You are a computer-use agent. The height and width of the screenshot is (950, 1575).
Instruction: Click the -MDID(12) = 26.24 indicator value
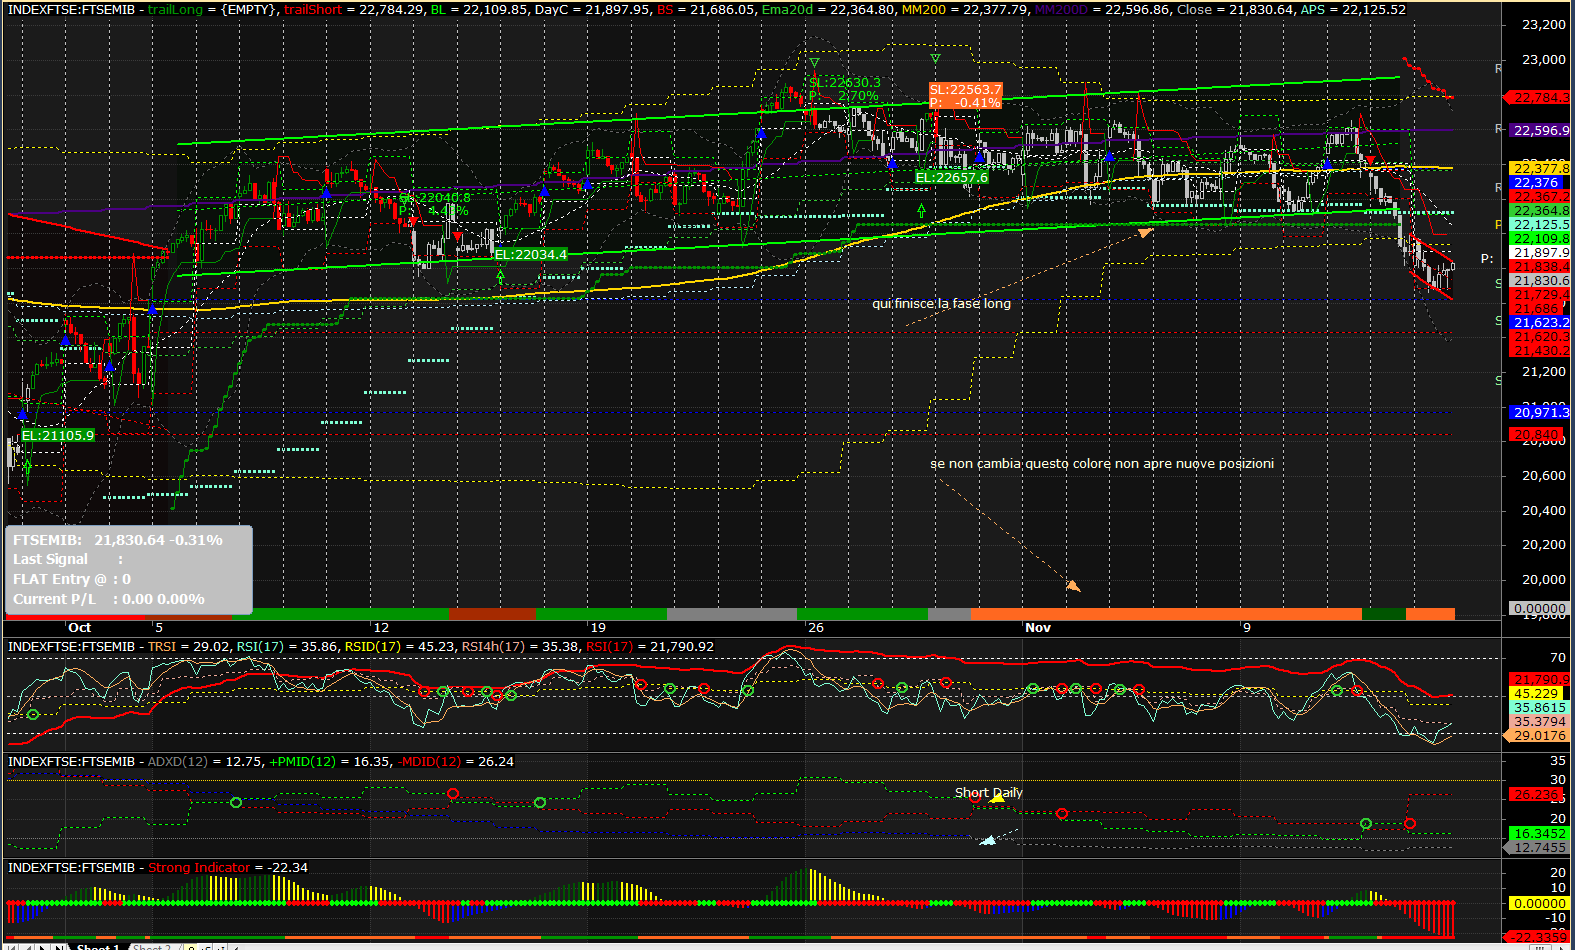pyautogui.click(x=456, y=761)
